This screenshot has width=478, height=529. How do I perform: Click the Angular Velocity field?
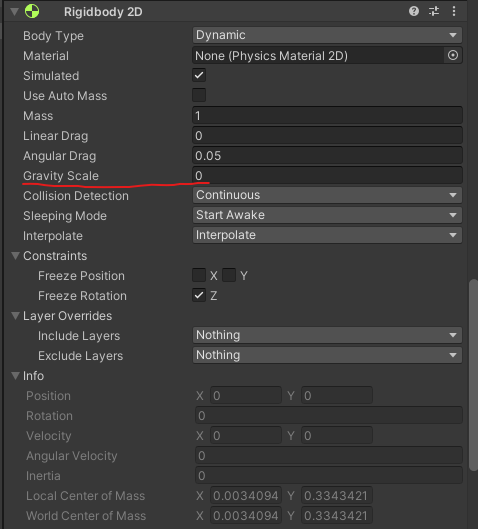coord(329,455)
